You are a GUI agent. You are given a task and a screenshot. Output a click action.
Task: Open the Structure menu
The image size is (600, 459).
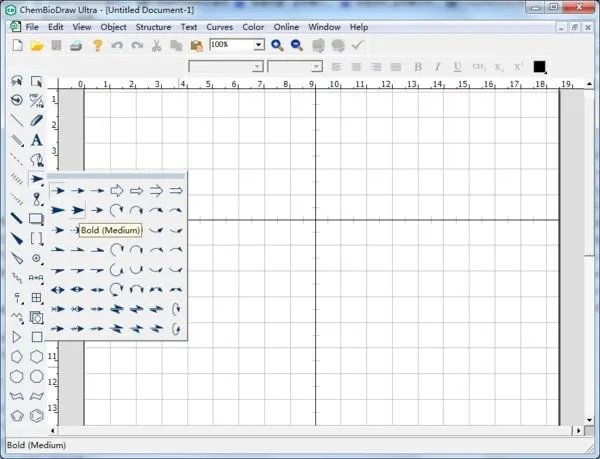[153, 27]
